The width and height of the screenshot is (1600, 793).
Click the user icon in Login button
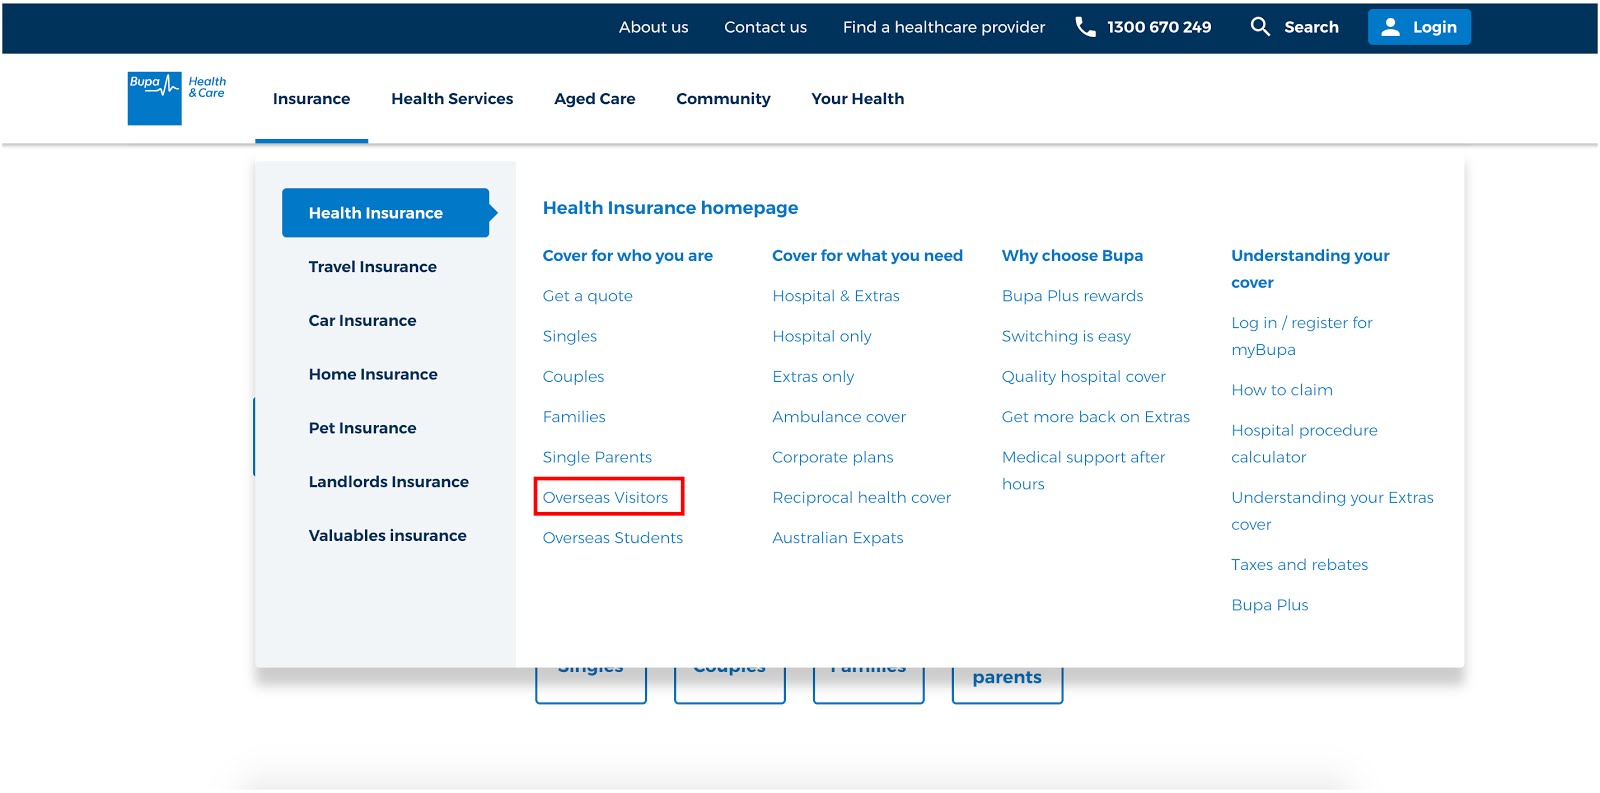(x=1390, y=28)
